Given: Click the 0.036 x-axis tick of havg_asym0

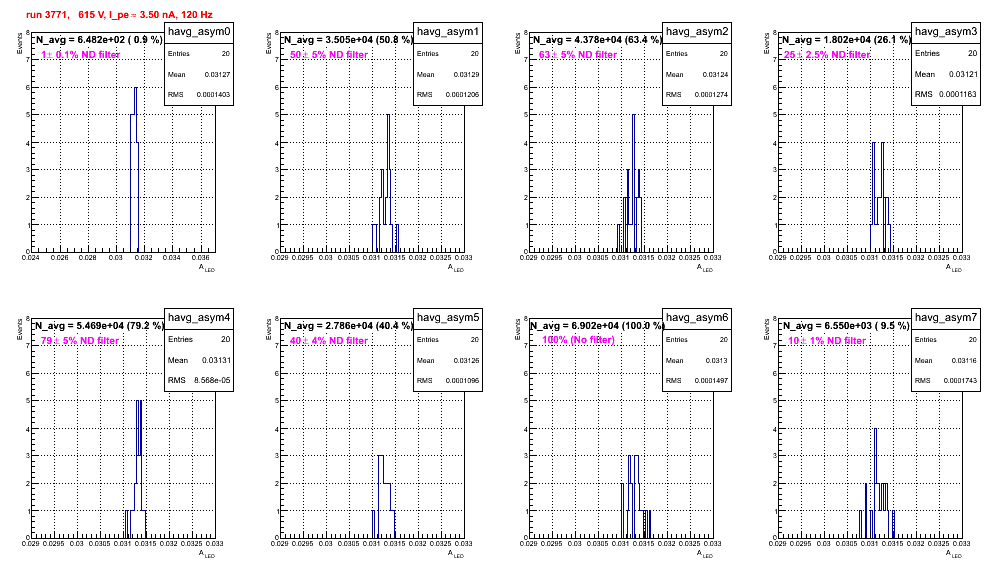Looking at the screenshot, I should pyautogui.click(x=201, y=258).
